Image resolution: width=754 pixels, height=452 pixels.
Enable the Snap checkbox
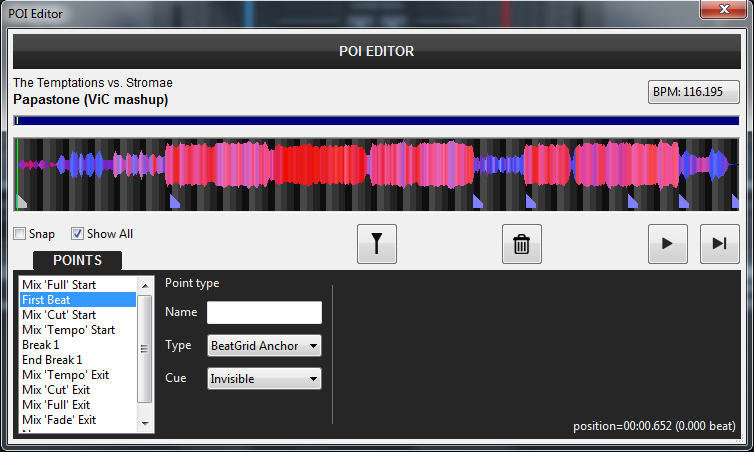(20, 234)
